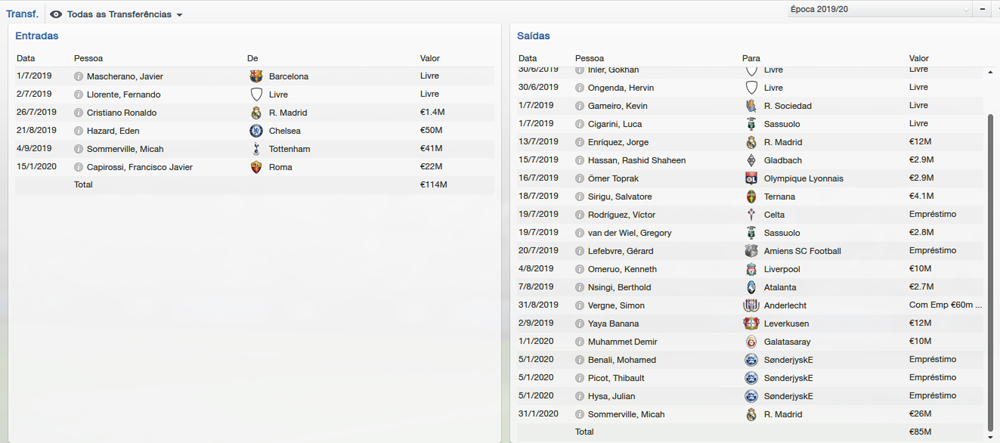This screenshot has height=443, width=1000.
Task: Click the Barcelona club crest
Action: coord(256,76)
